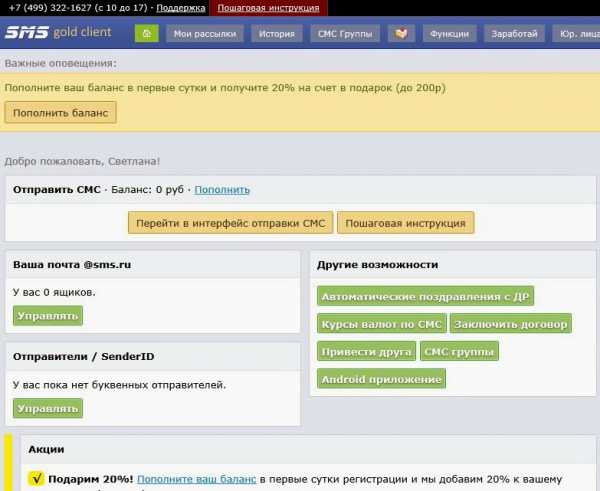Click the Пополнить link next to balance

(222, 189)
